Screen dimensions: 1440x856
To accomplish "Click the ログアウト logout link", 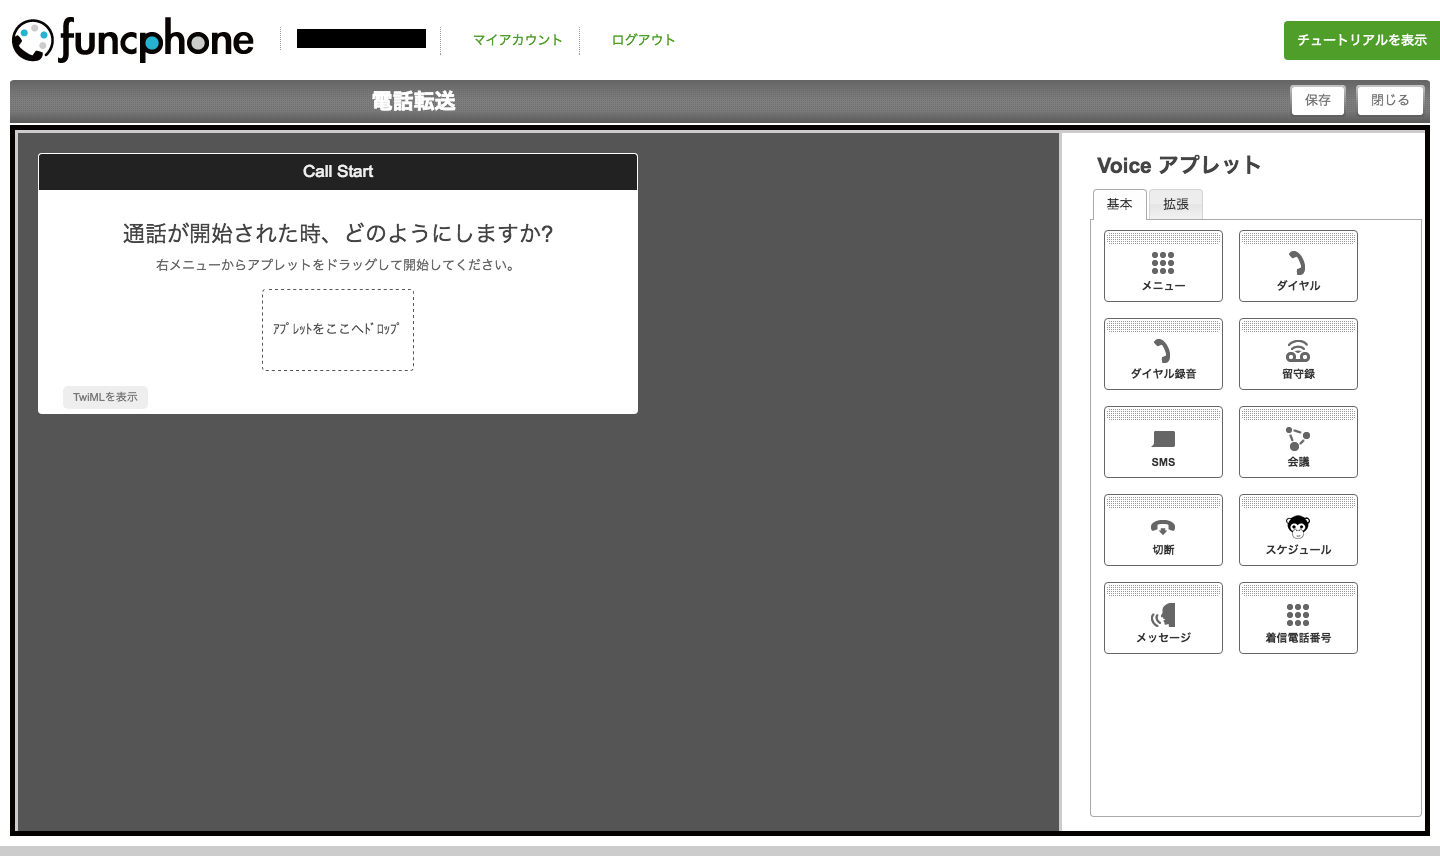I will pos(643,40).
